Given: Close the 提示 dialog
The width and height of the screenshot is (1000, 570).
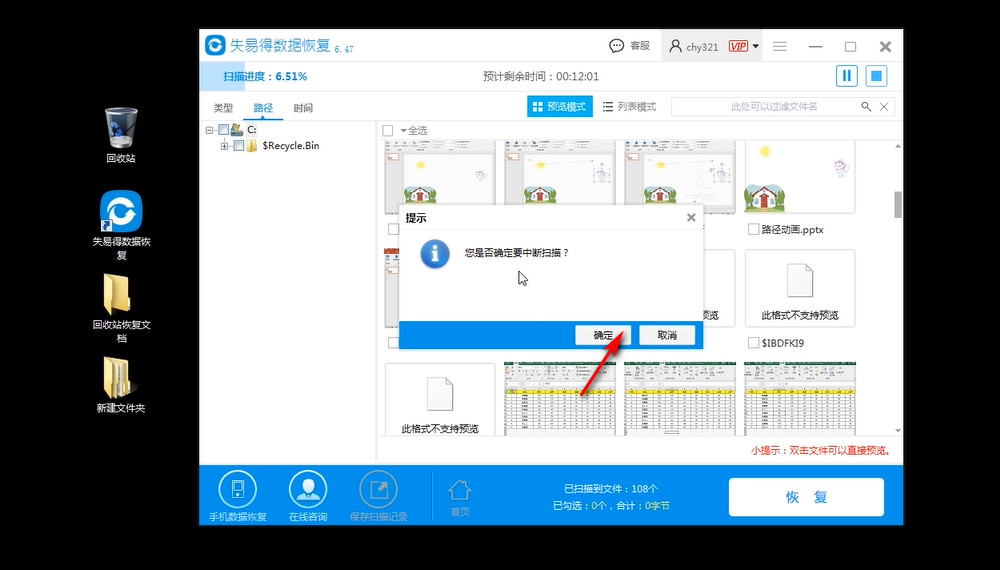Looking at the screenshot, I should point(691,217).
